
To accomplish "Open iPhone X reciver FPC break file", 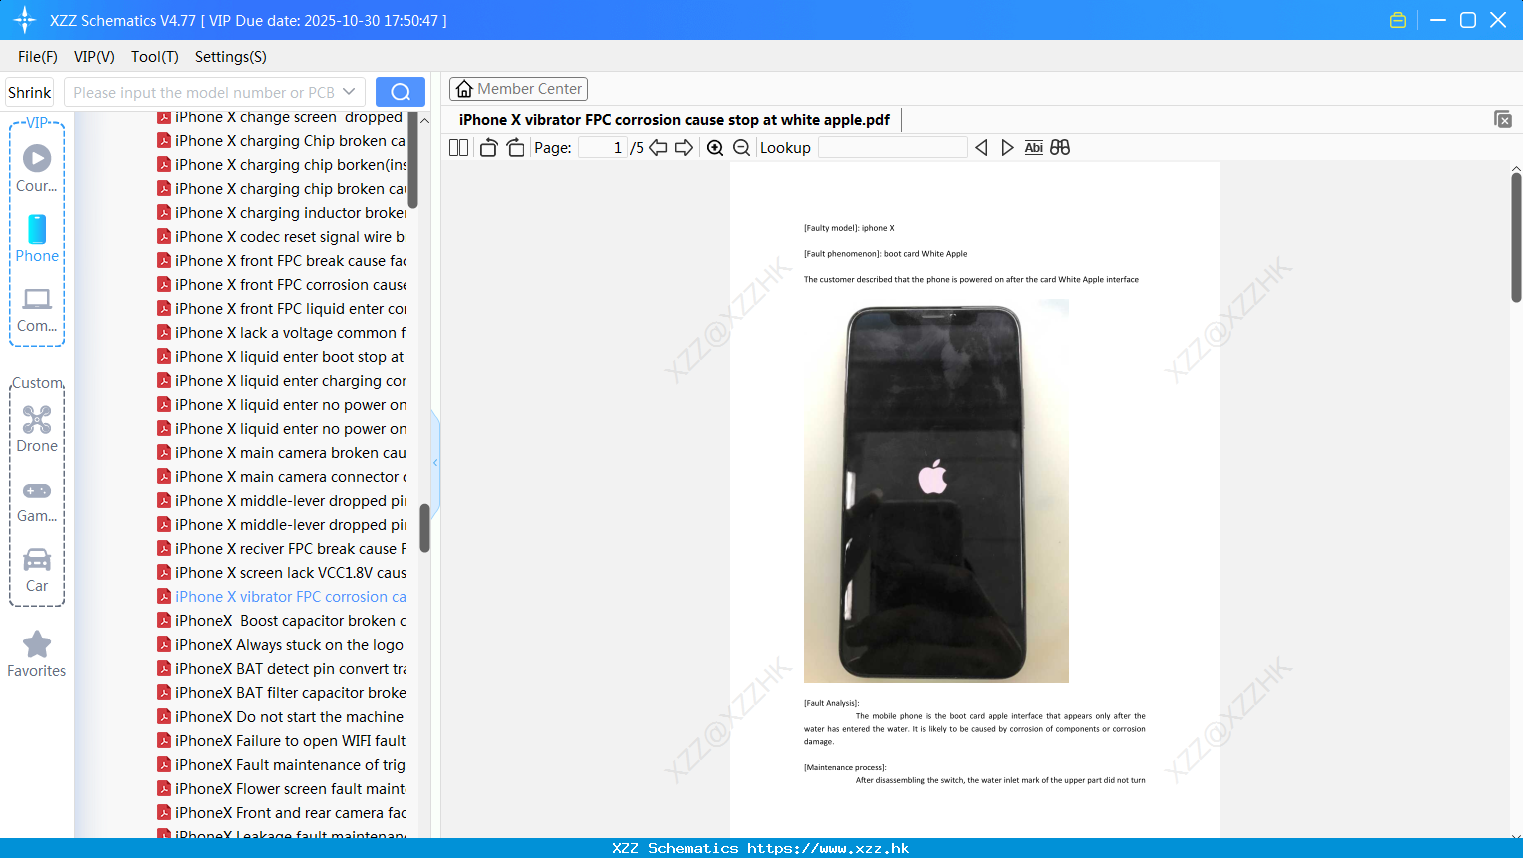I will (282, 549).
